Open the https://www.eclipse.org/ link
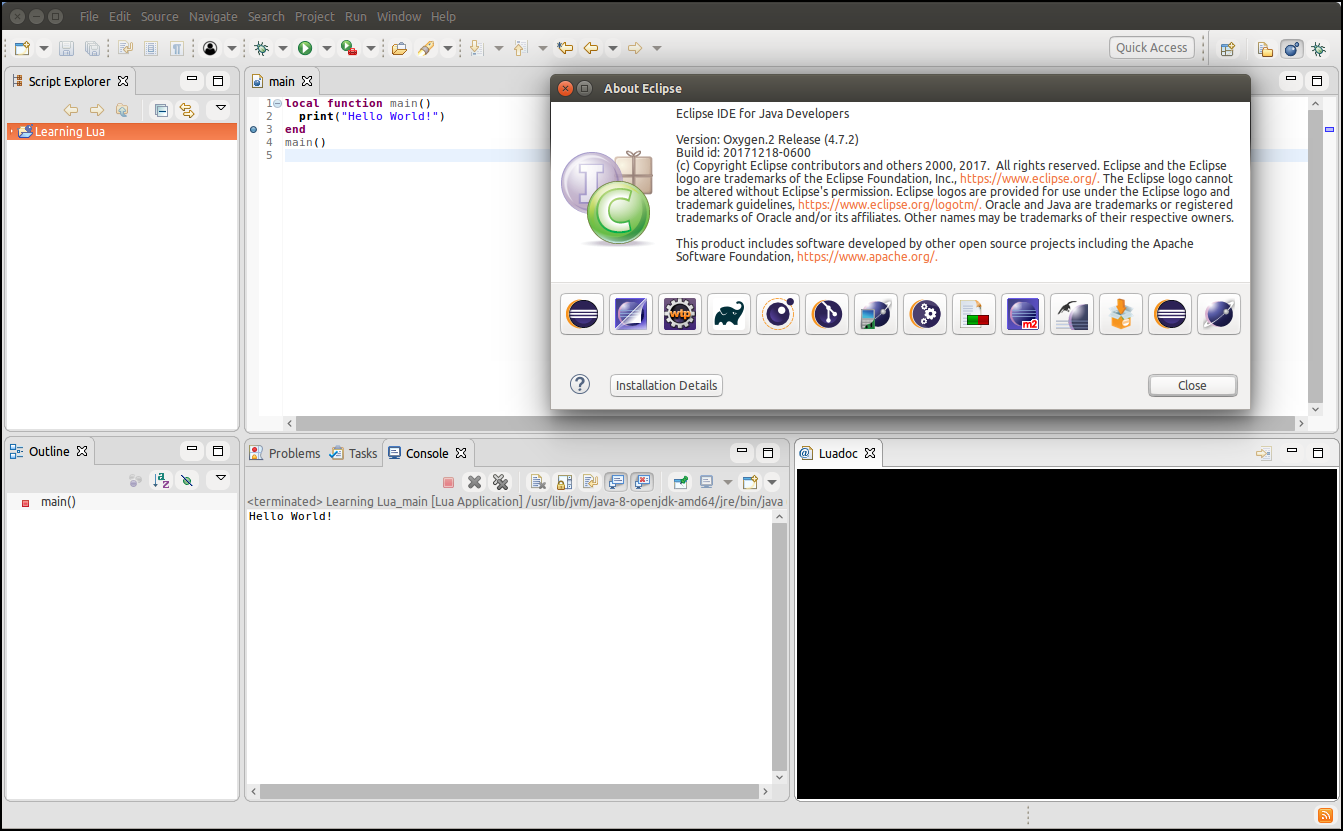1343x831 pixels. click(x=1029, y=179)
